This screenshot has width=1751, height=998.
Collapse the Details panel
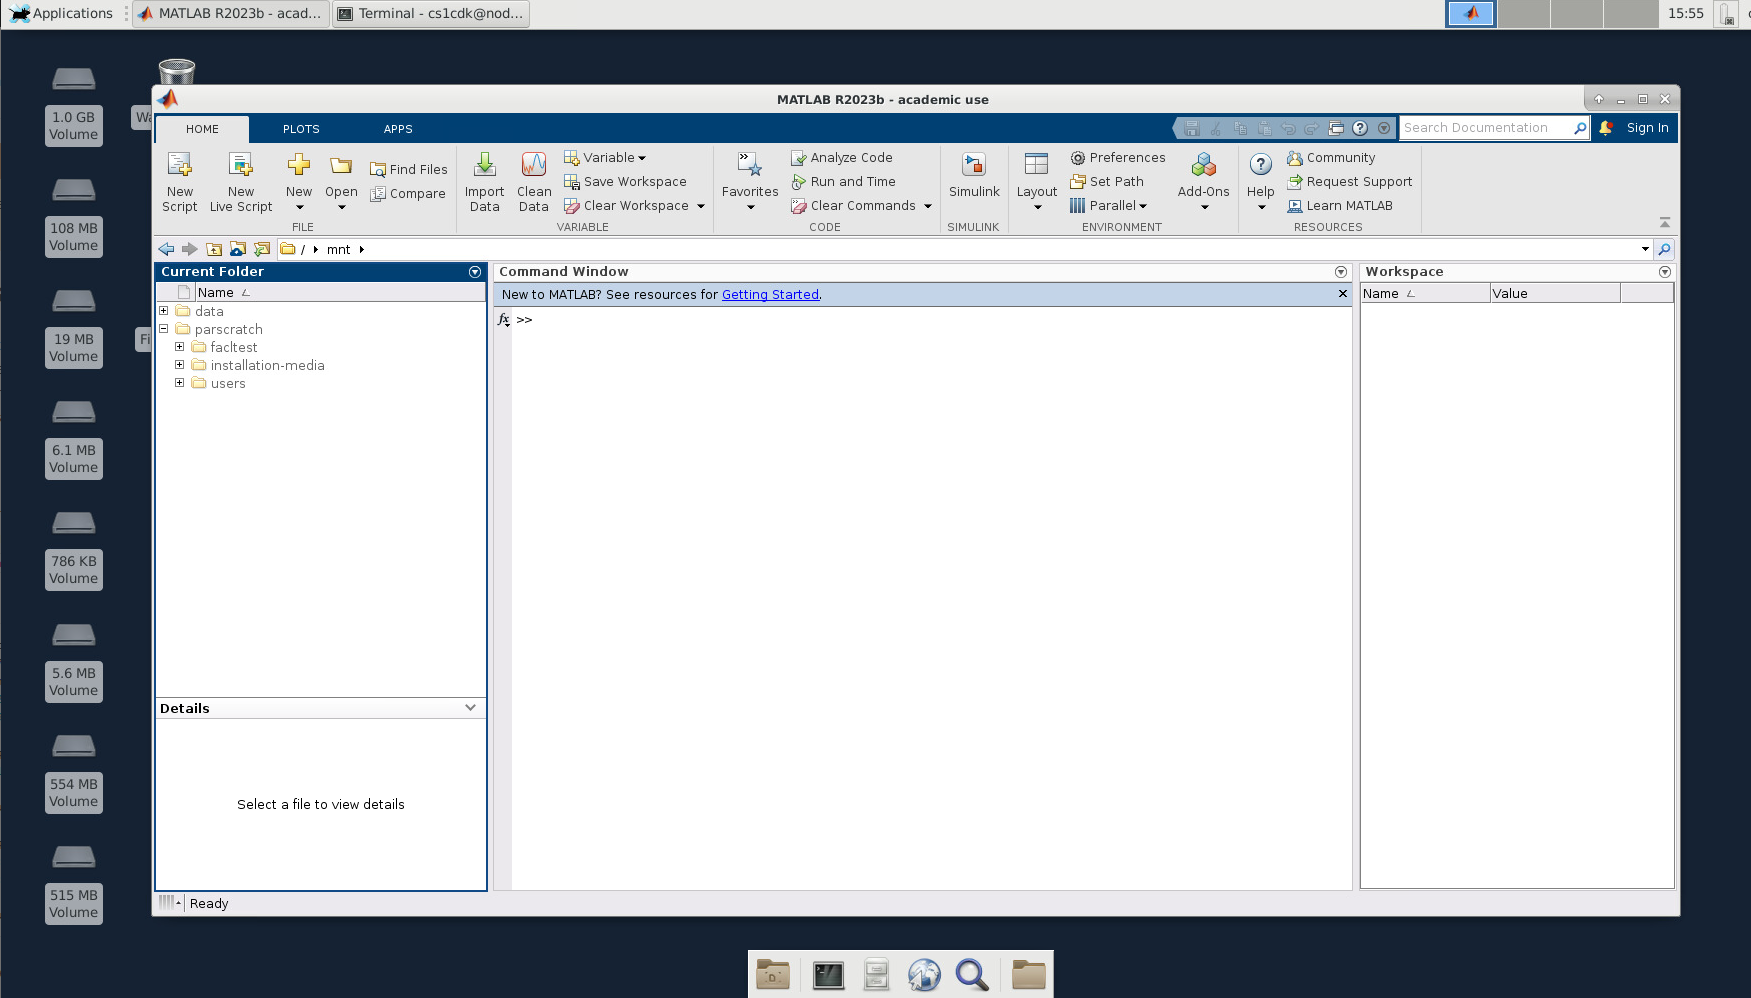470,708
